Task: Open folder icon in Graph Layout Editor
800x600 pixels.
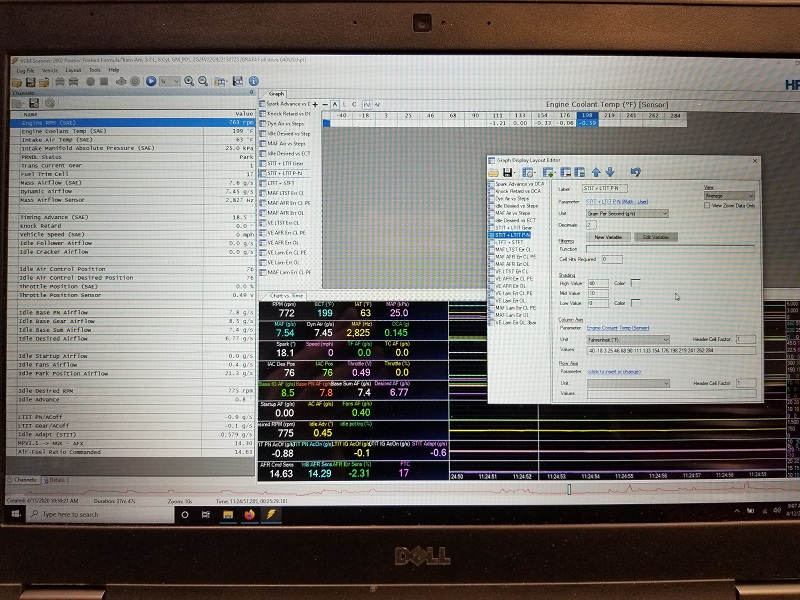Action: 493,172
